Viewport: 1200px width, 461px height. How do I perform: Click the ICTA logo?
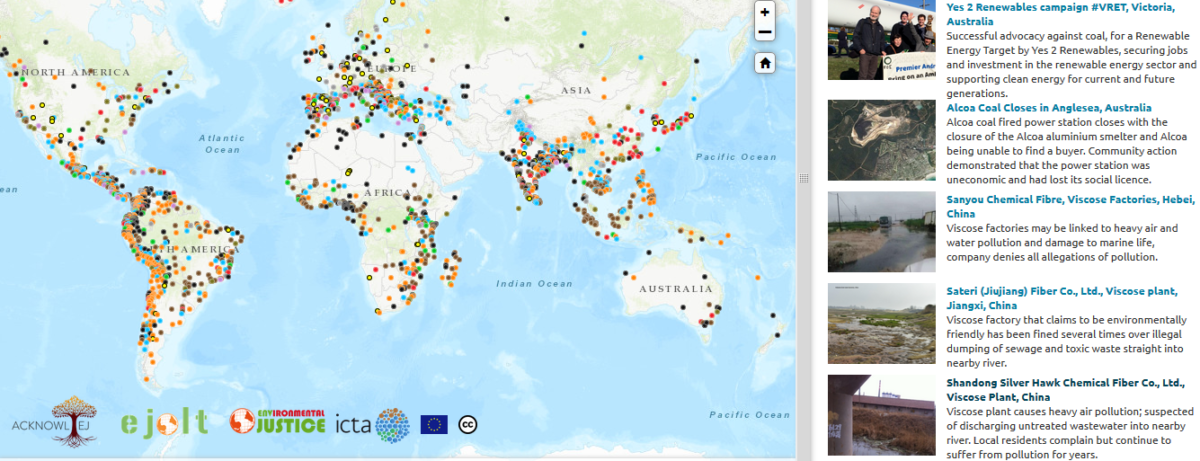click(373, 425)
